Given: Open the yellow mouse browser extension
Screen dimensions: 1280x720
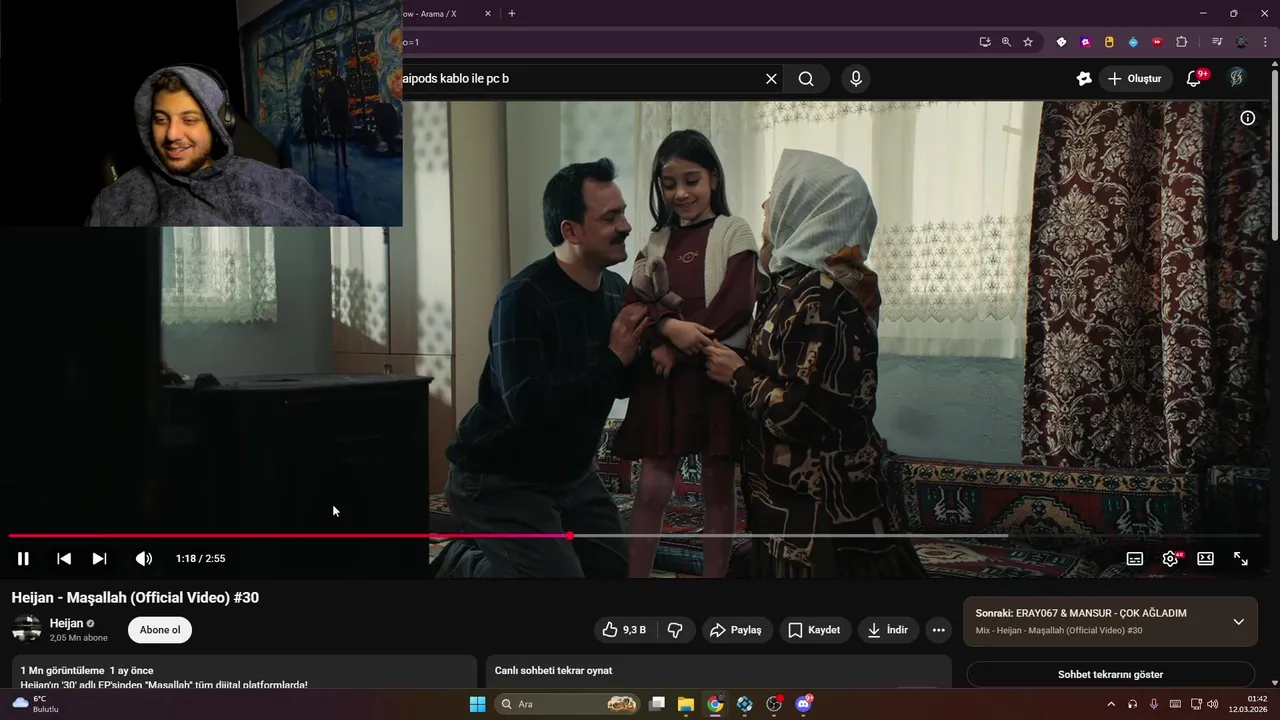Looking at the screenshot, I should 1109,42.
